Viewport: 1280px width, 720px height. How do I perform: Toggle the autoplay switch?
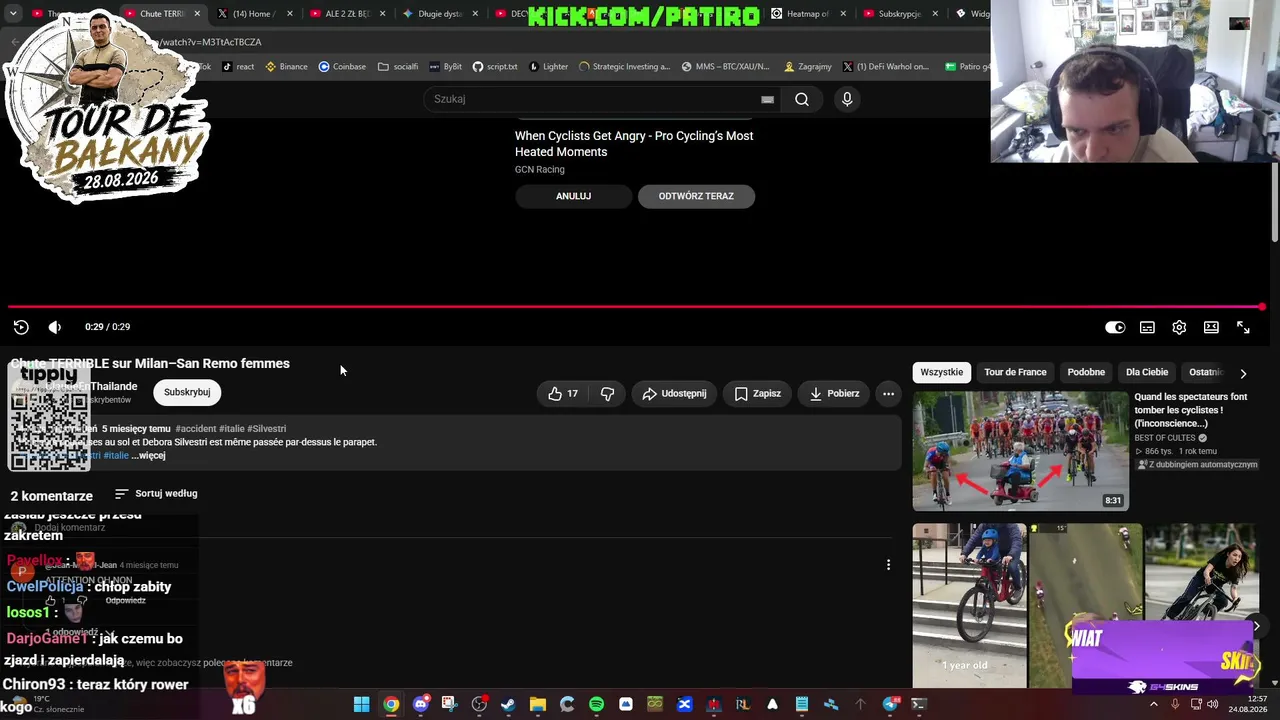point(1115,327)
